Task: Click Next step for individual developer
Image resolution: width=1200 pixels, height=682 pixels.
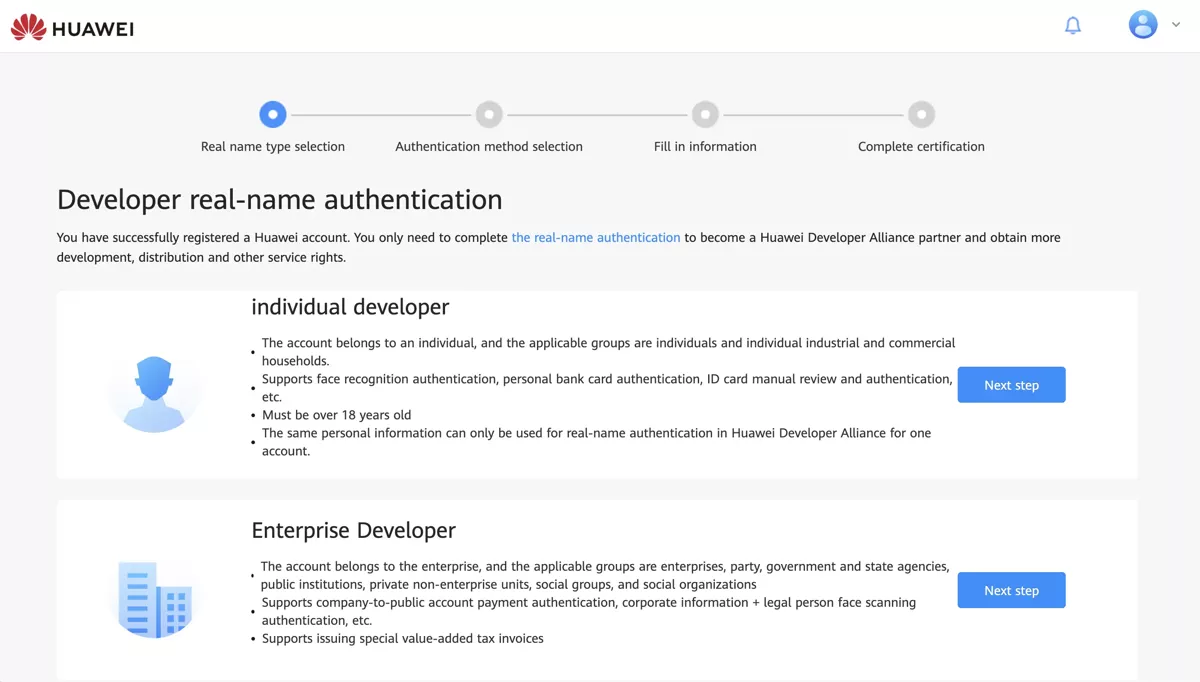Action: click(x=1011, y=385)
